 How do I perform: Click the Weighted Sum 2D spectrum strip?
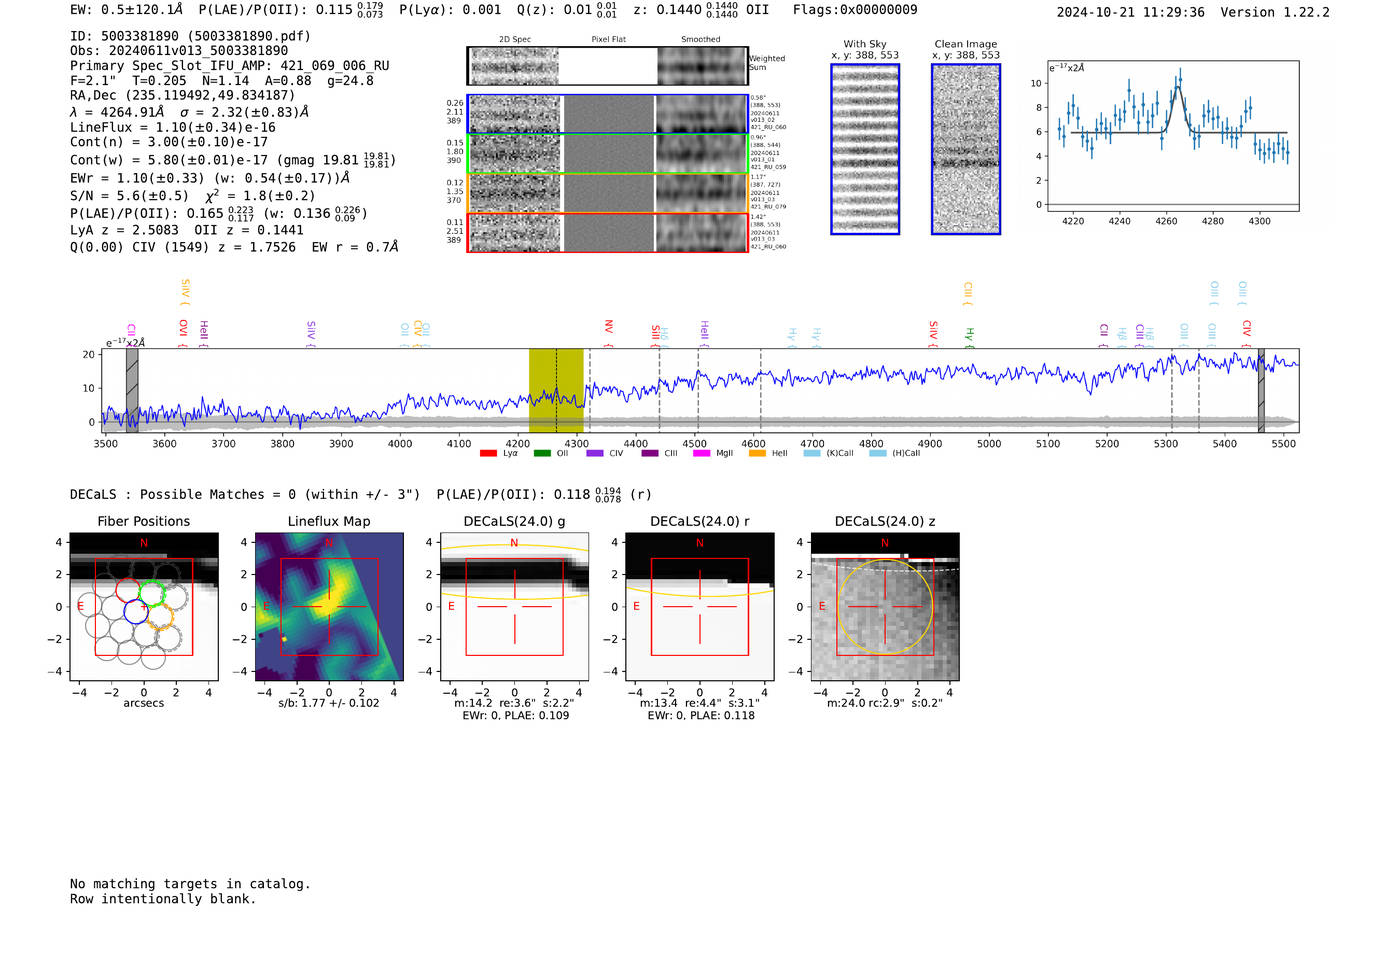tap(607, 66)
